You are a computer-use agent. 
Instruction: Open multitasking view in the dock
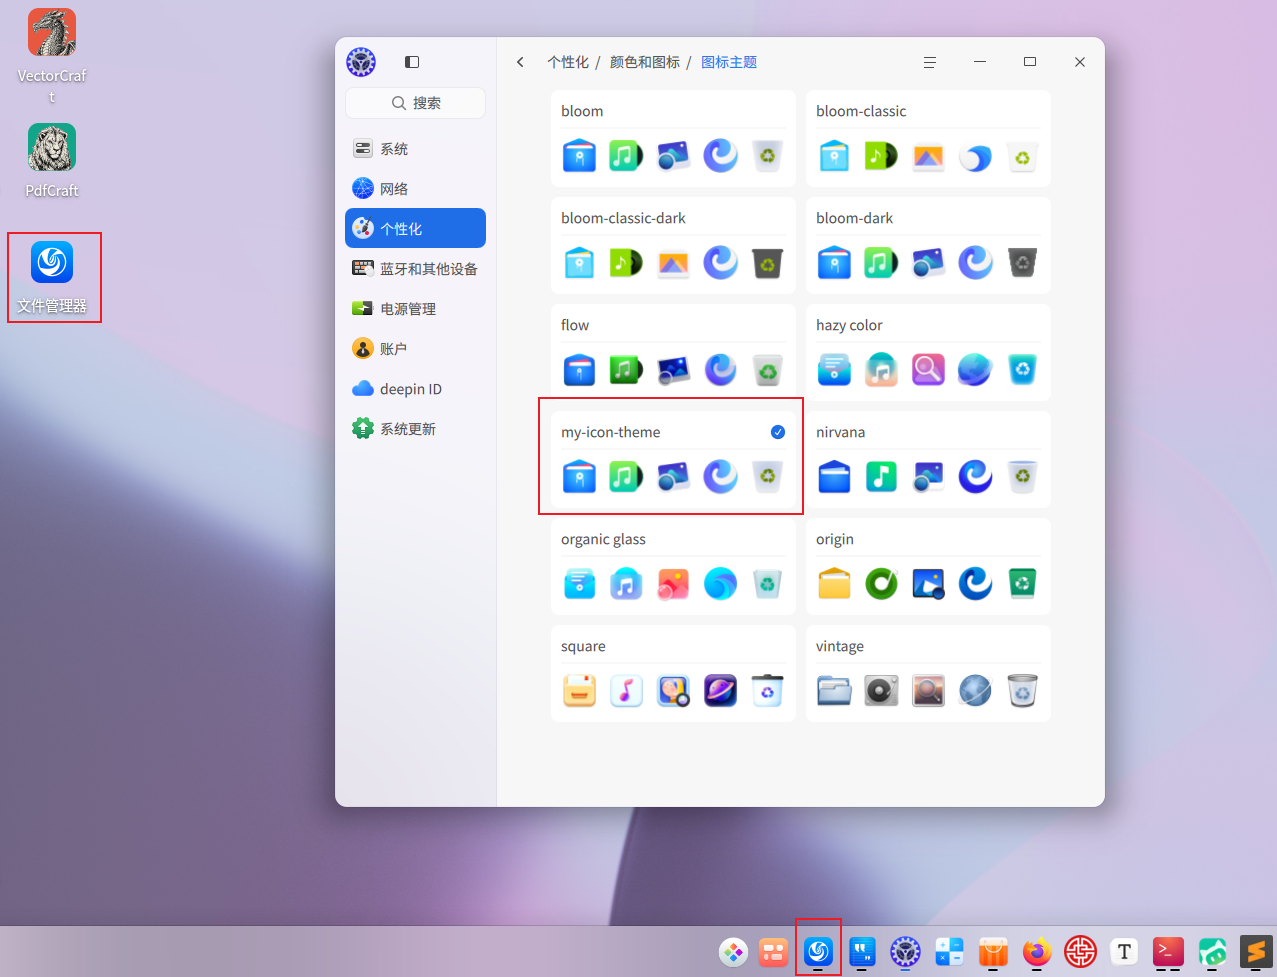[774, 952]
